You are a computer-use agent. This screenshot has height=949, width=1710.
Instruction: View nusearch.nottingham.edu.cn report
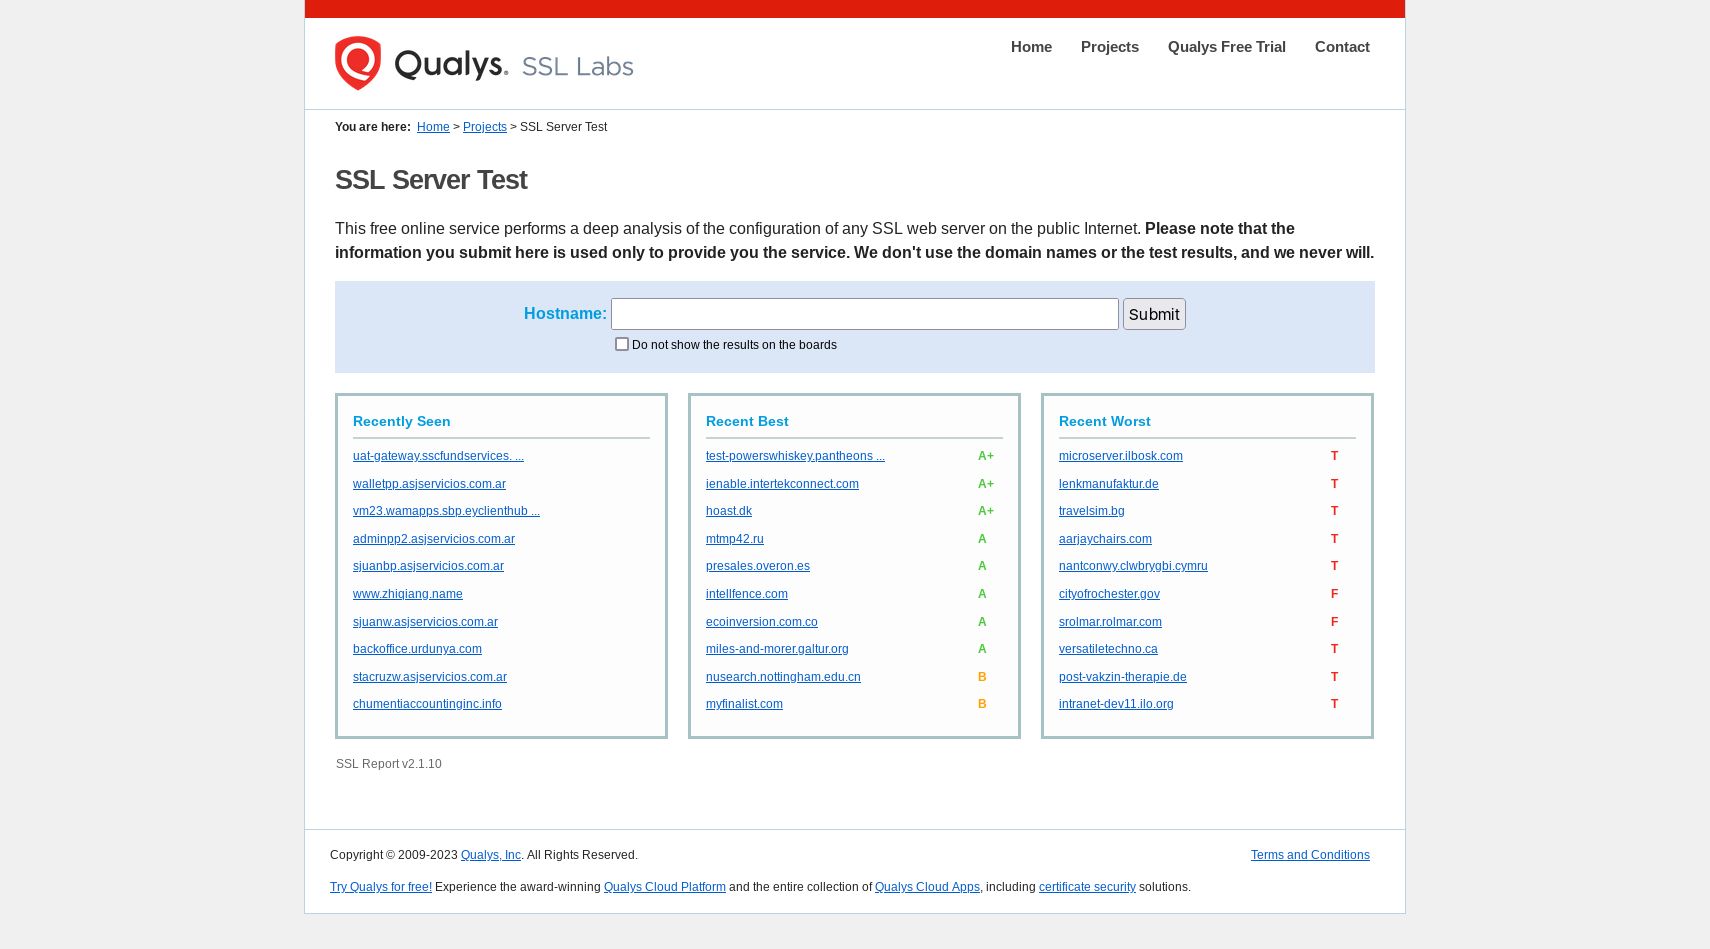tap(783, 677)
